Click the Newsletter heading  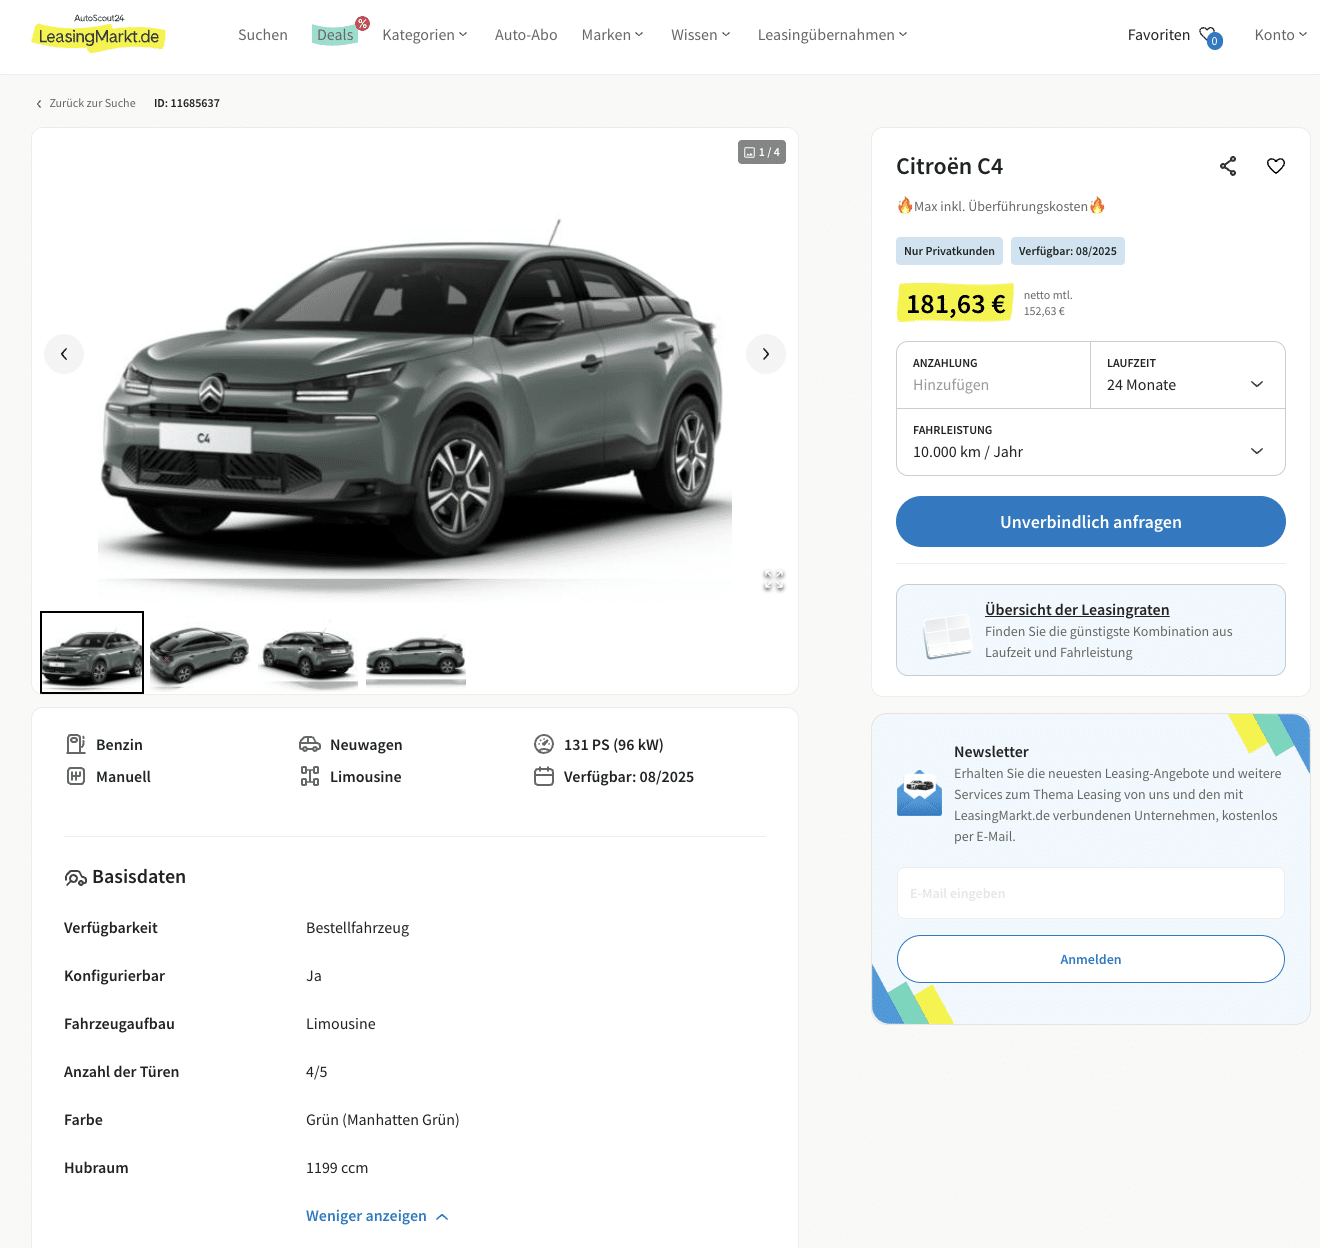991,752
